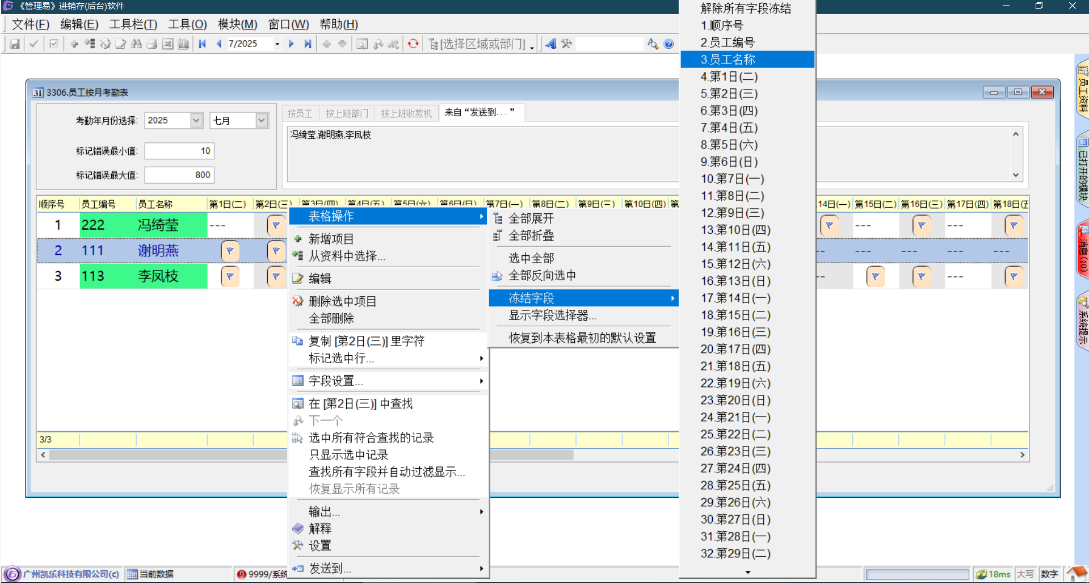Screen dimensions: 1089x583
Task: Switch to the 来自“发送到…” tab
Action: coord(480,113)
